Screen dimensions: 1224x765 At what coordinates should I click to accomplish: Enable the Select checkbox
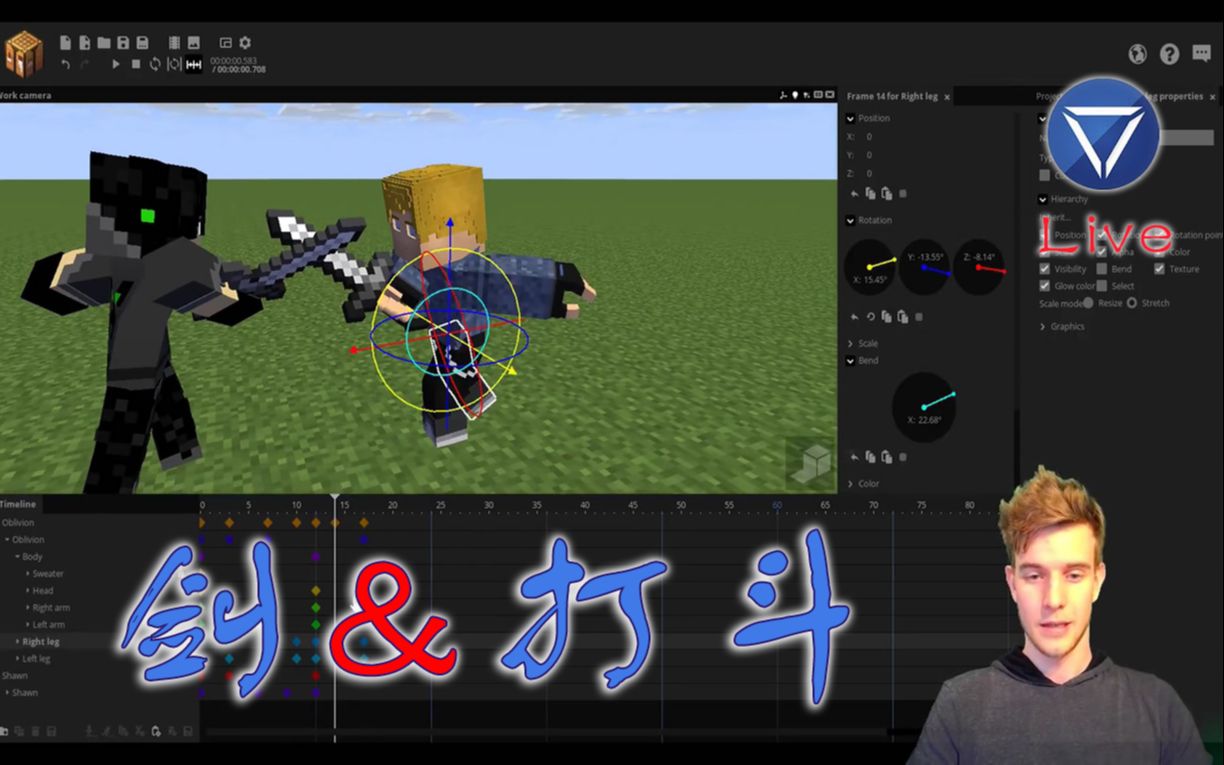coord(1102,286)
